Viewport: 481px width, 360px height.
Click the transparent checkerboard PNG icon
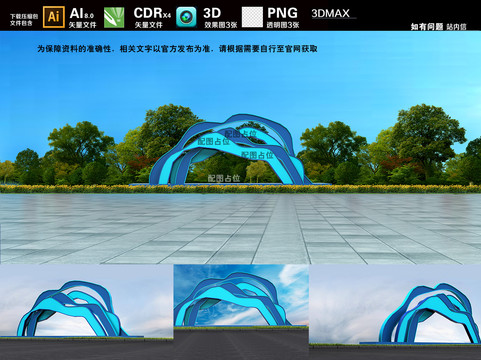(252, 17)
